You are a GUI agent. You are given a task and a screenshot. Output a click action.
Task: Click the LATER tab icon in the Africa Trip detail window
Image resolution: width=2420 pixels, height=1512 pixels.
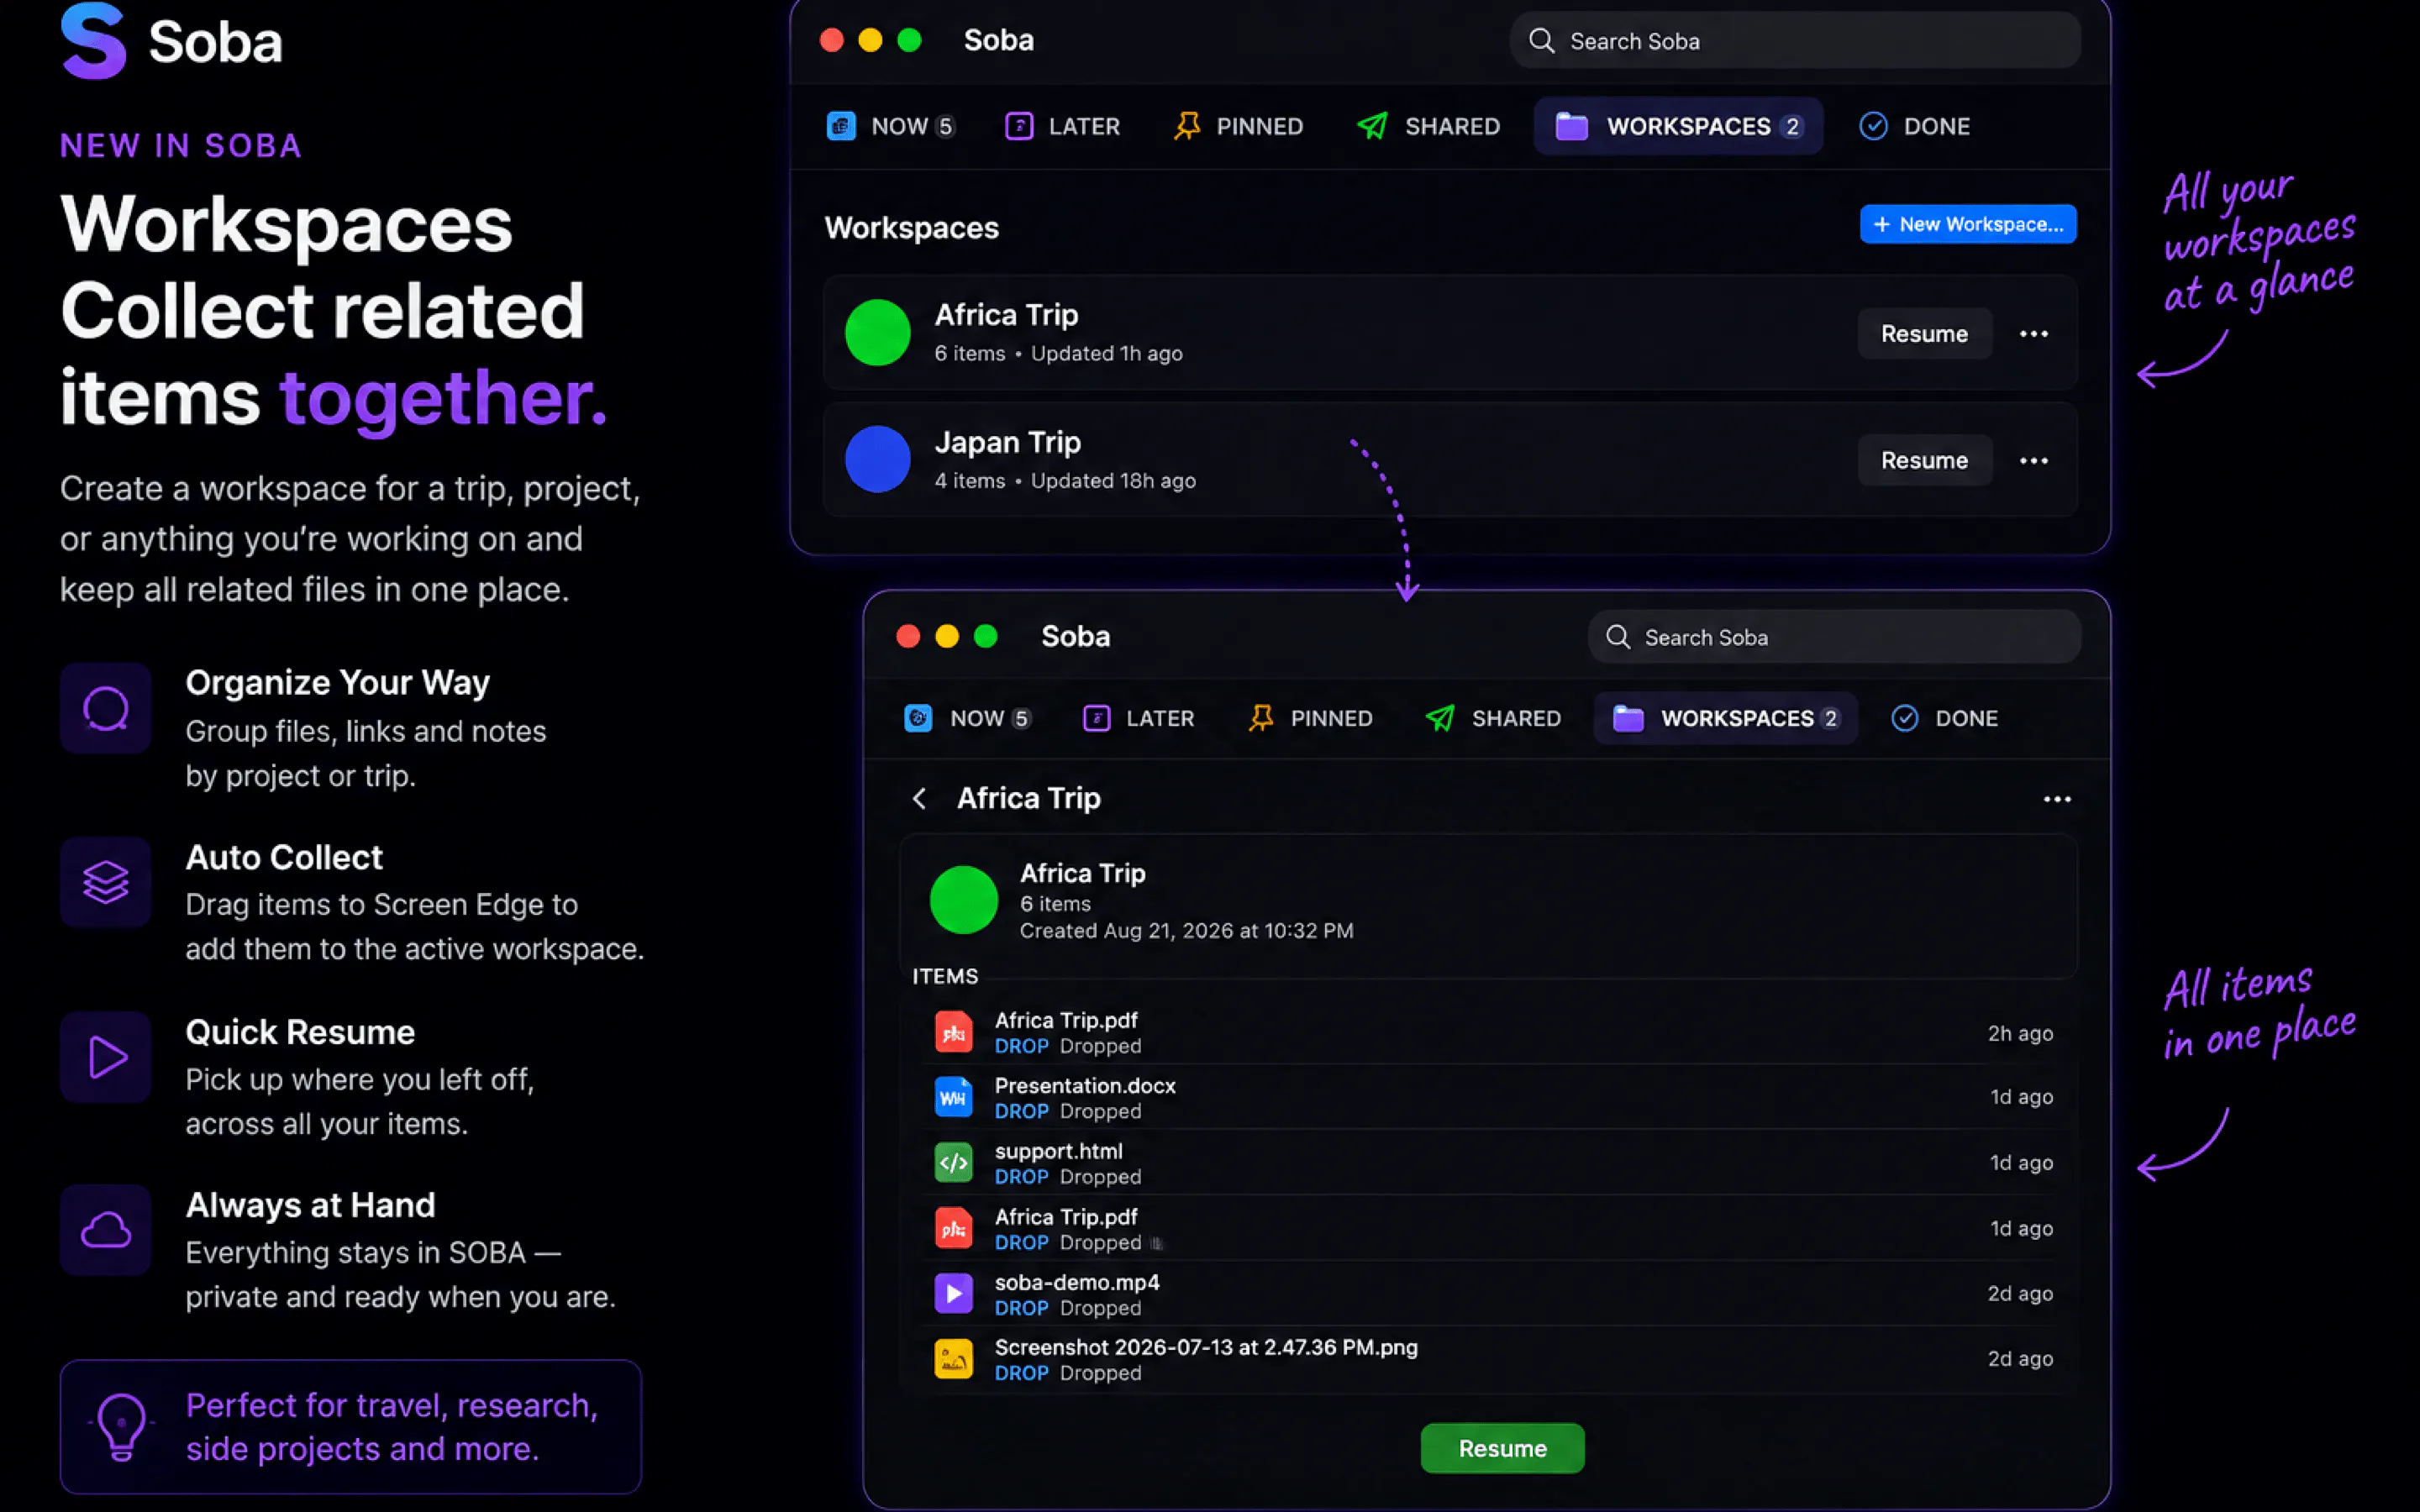1096,718
